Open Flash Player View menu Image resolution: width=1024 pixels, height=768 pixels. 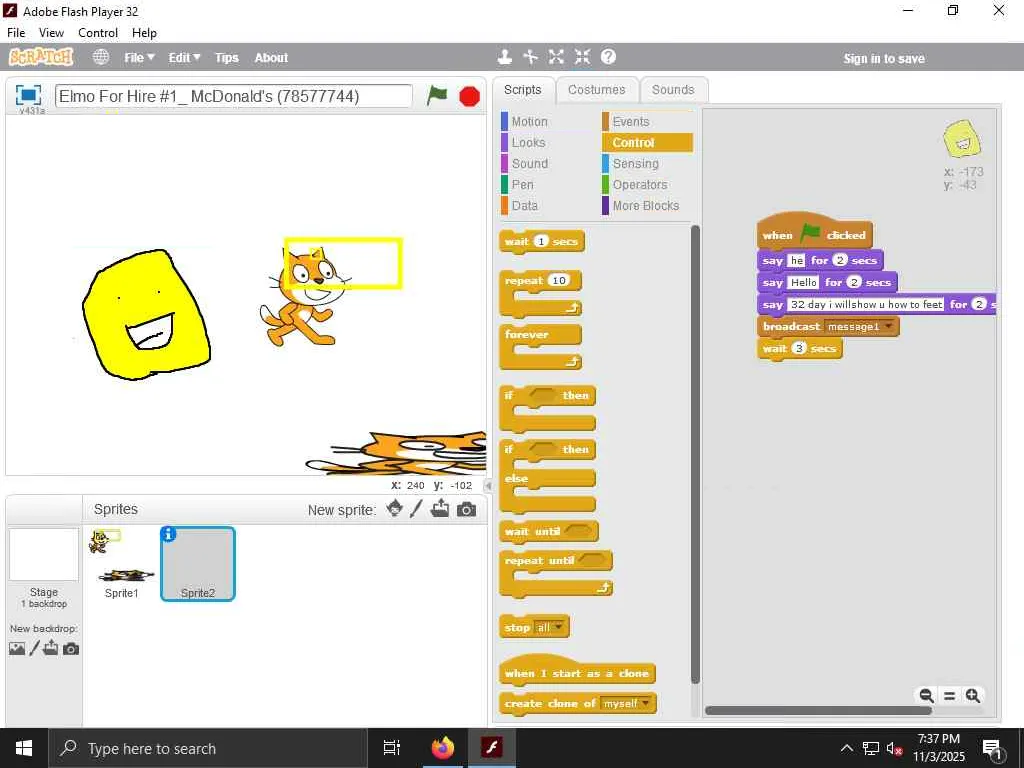coord(51,33)
